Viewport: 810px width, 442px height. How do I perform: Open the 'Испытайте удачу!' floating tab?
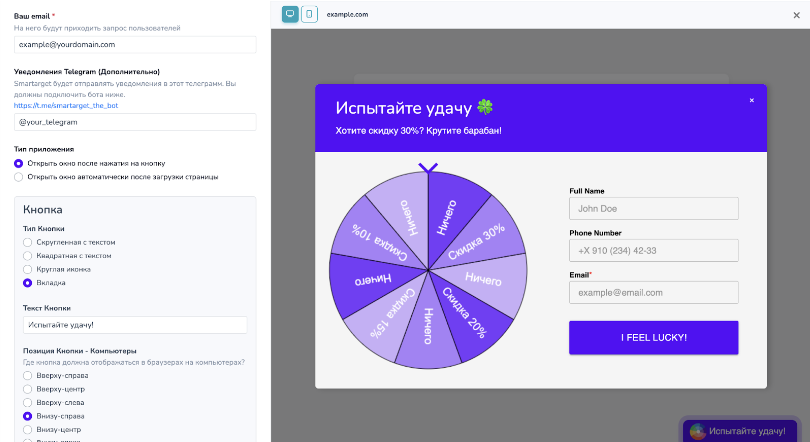pyautogui.click(x=741, y=431)
